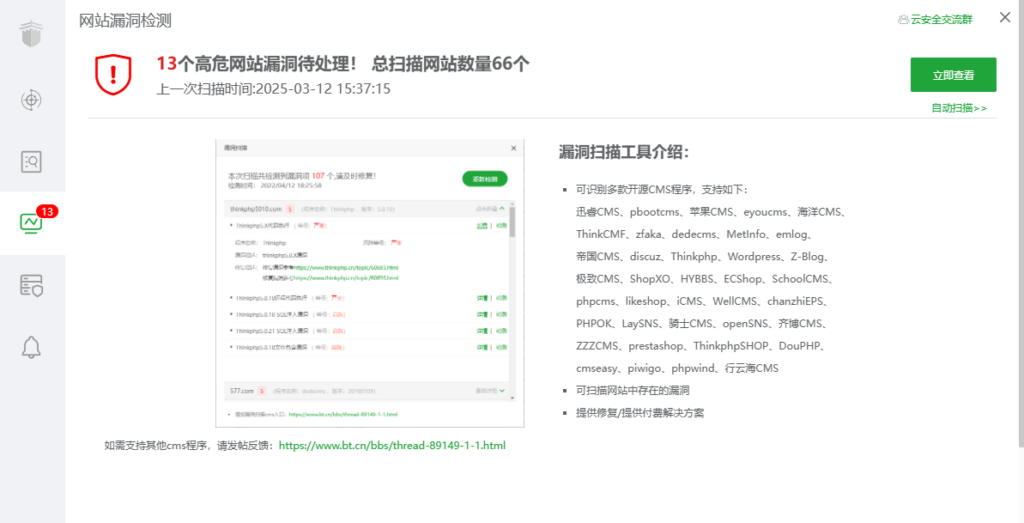The height and width of the screenshot is (523, 1024).
Task: Click the 立即查看 button
Action: click(x=953, y=75)
